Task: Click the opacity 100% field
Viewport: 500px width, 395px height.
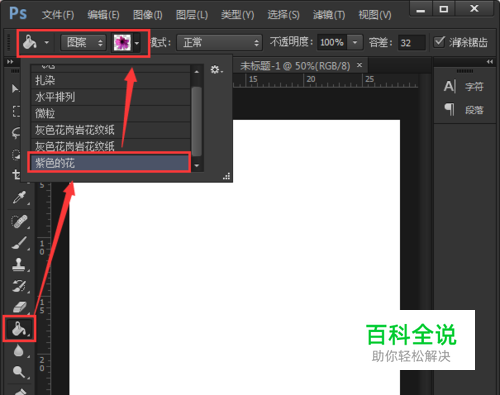Action: point(332,43)
